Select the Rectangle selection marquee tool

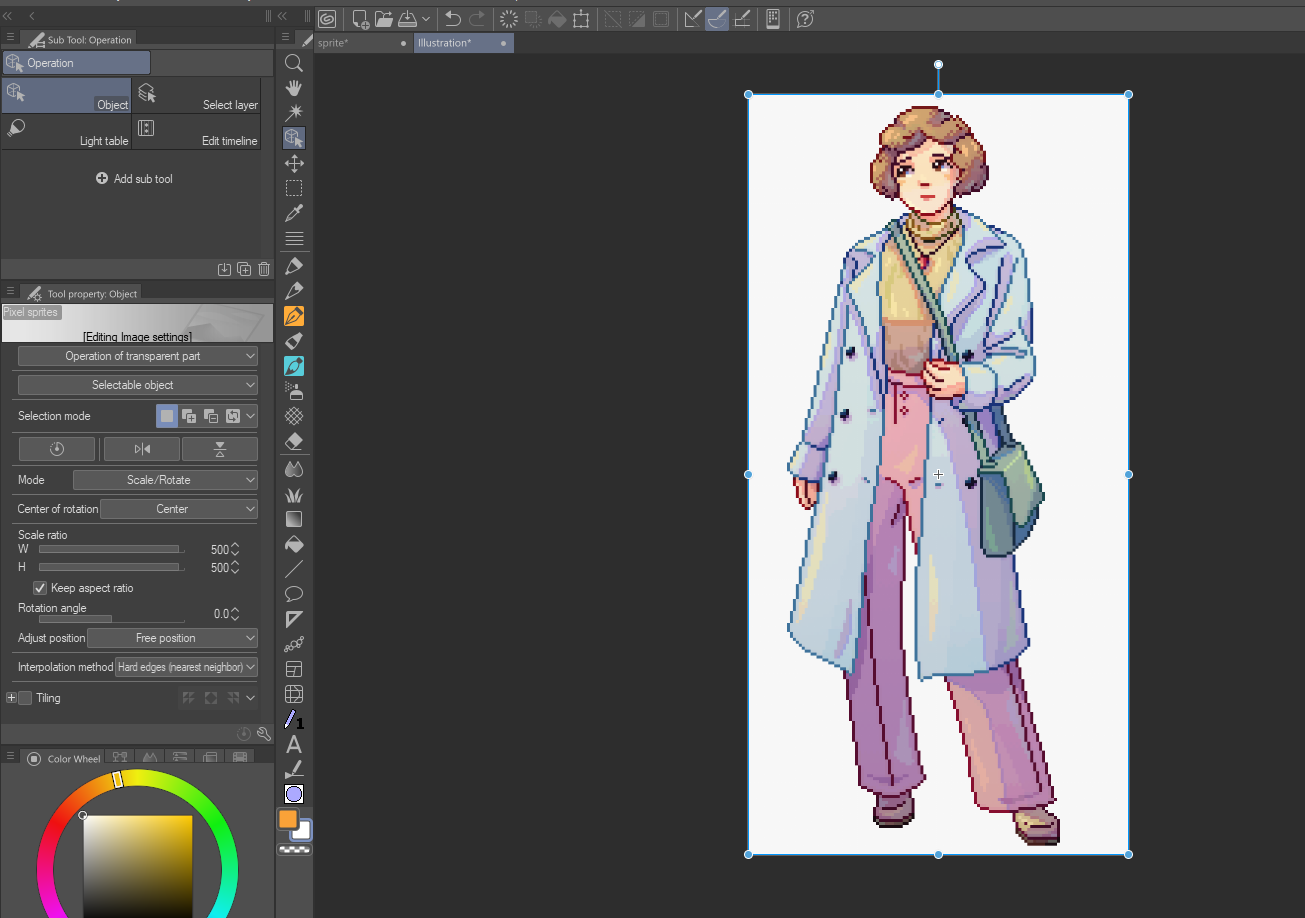[294, 188]
